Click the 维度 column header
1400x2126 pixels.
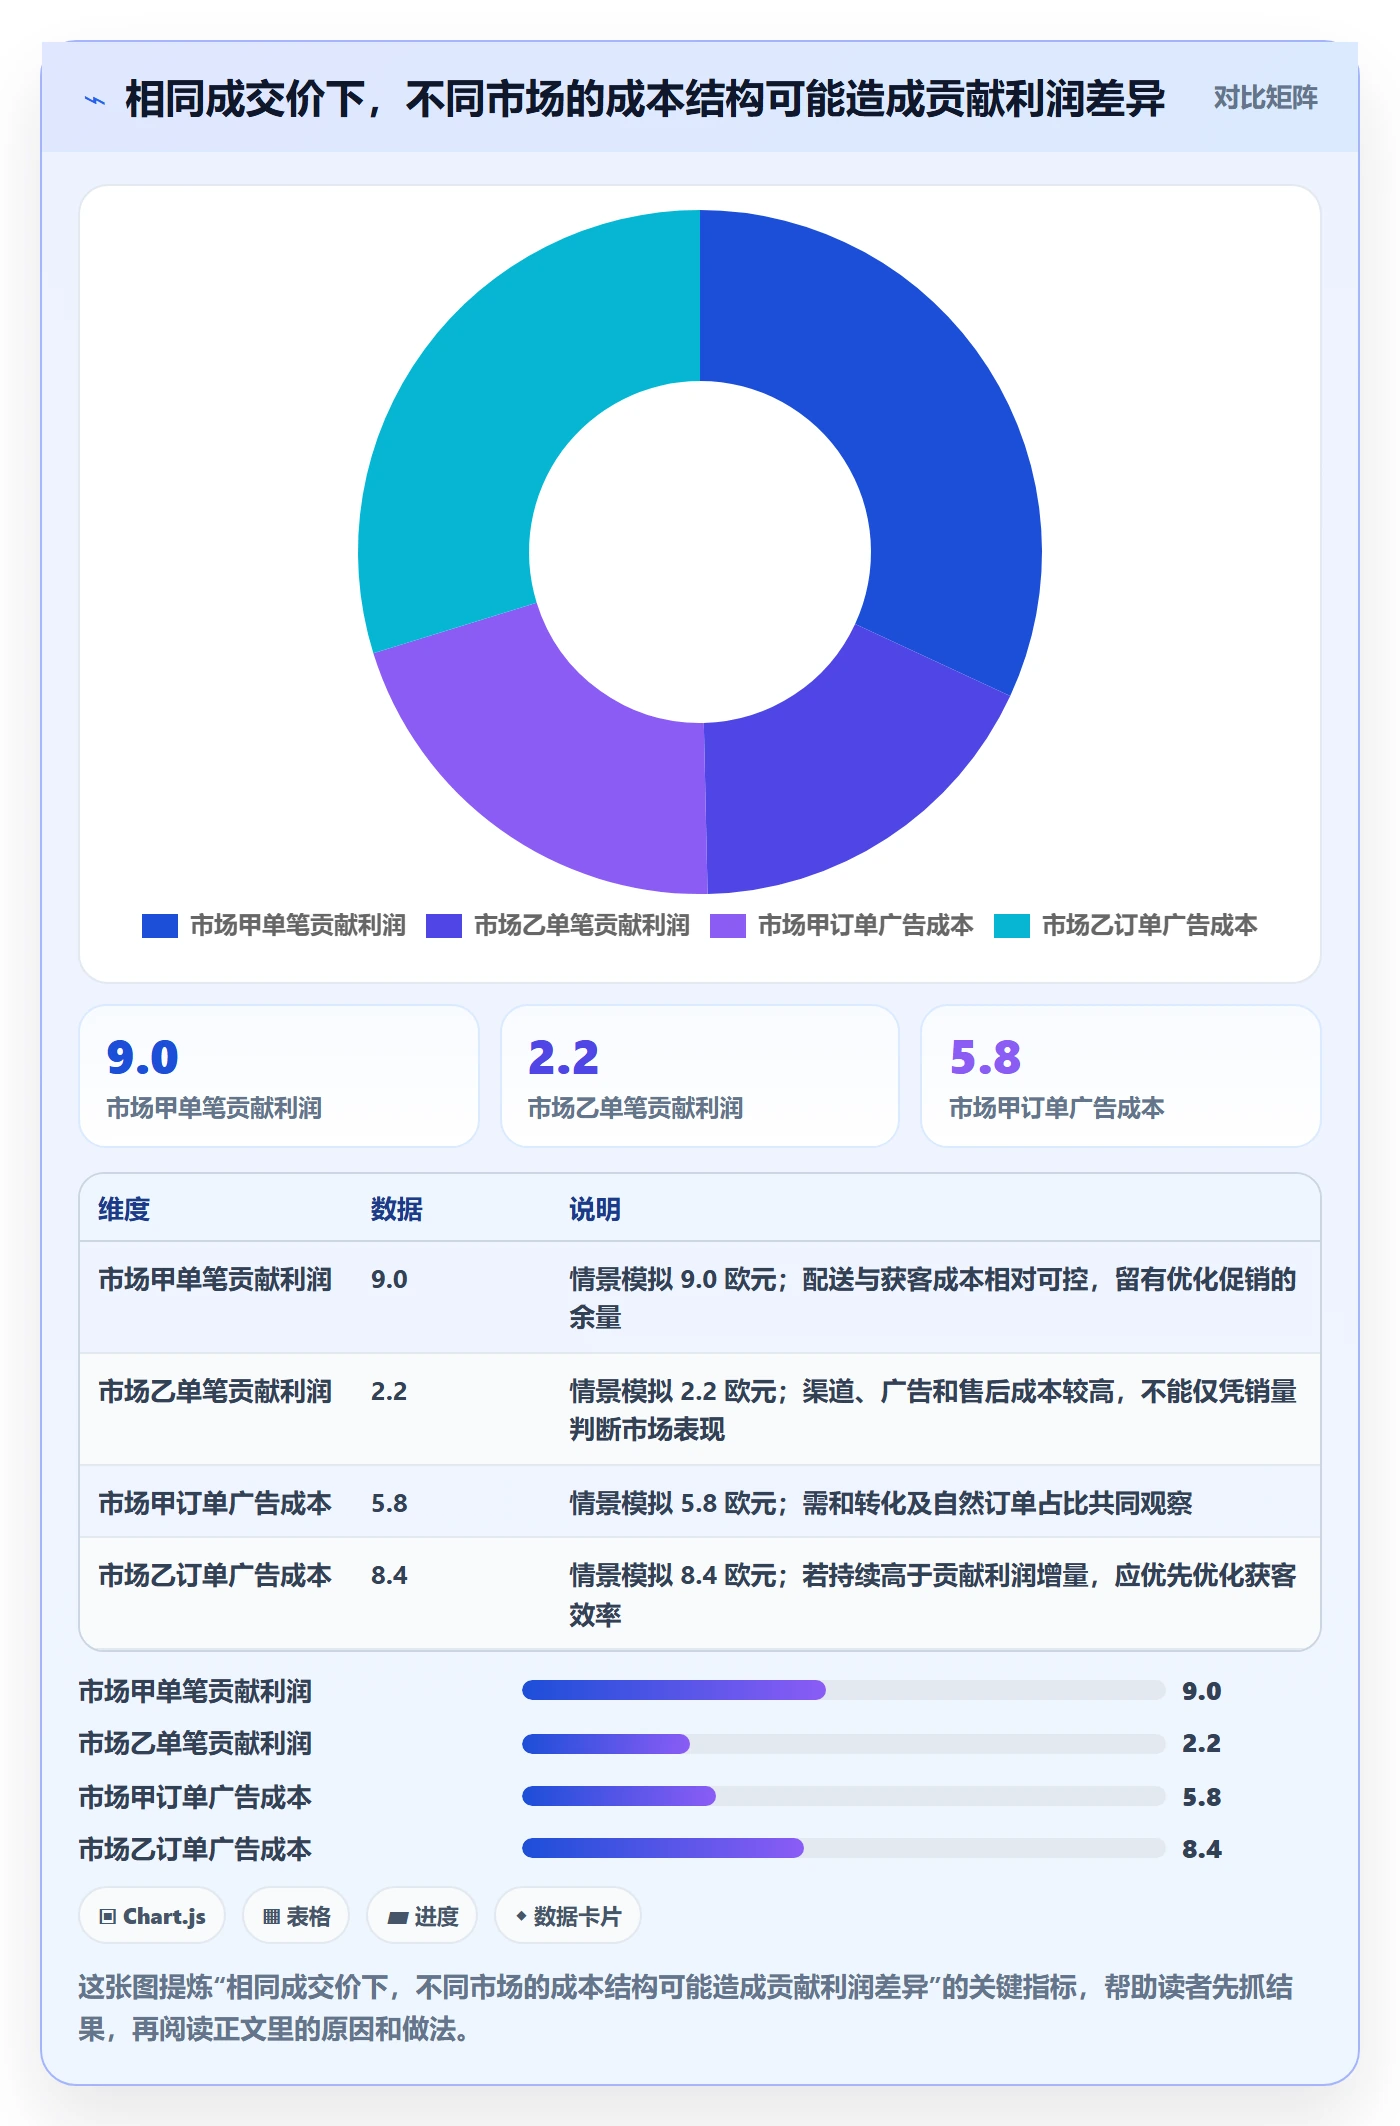[x=124, y=1209]
